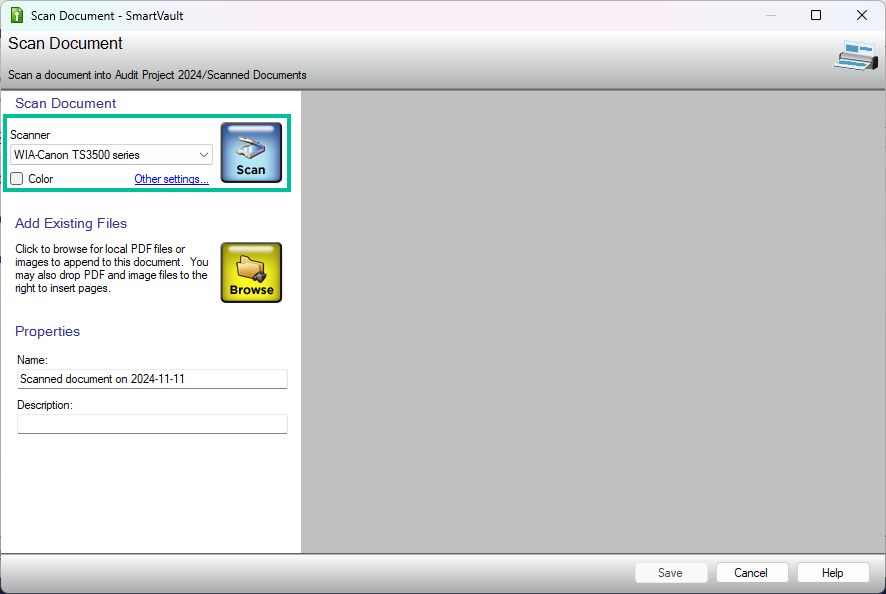Image resolution: width=886 pixels, height=594 pixels.
Task: Click the Add Existing Files heading
Action: pyautogui.click(x=71, y=223)
